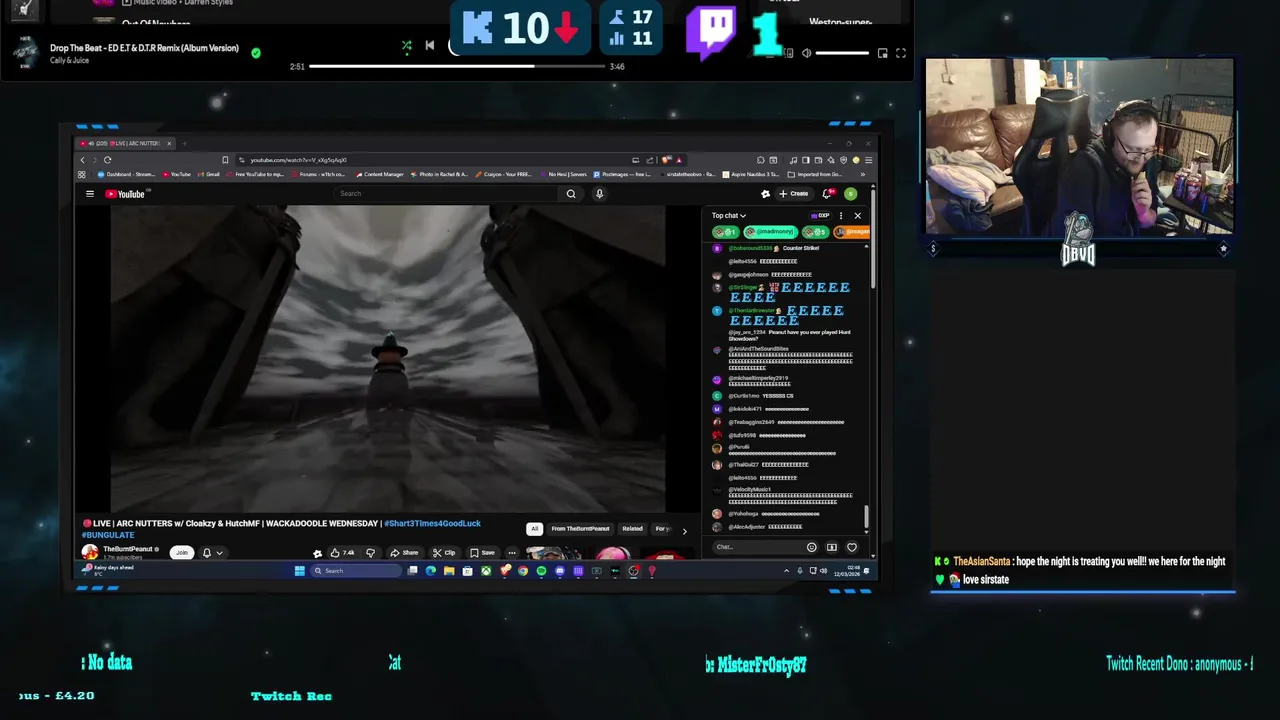Click the Join membership button

pyautogui.click(x=182, y=552)
